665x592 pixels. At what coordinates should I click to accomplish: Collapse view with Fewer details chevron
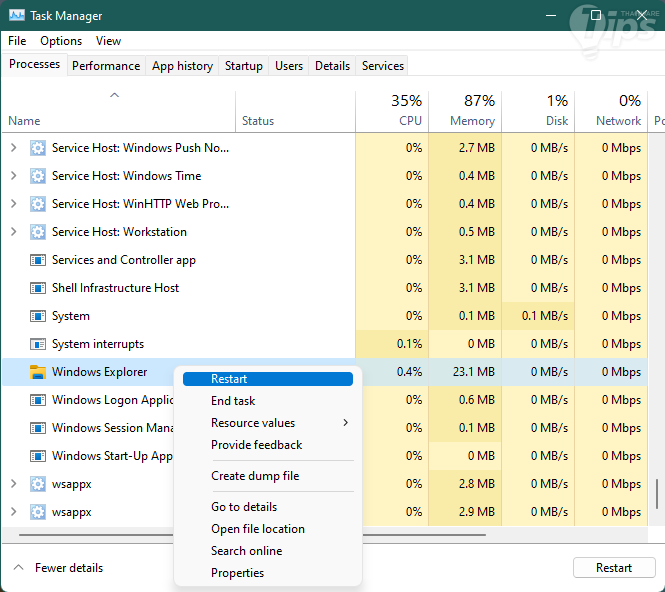click(18, 567)
